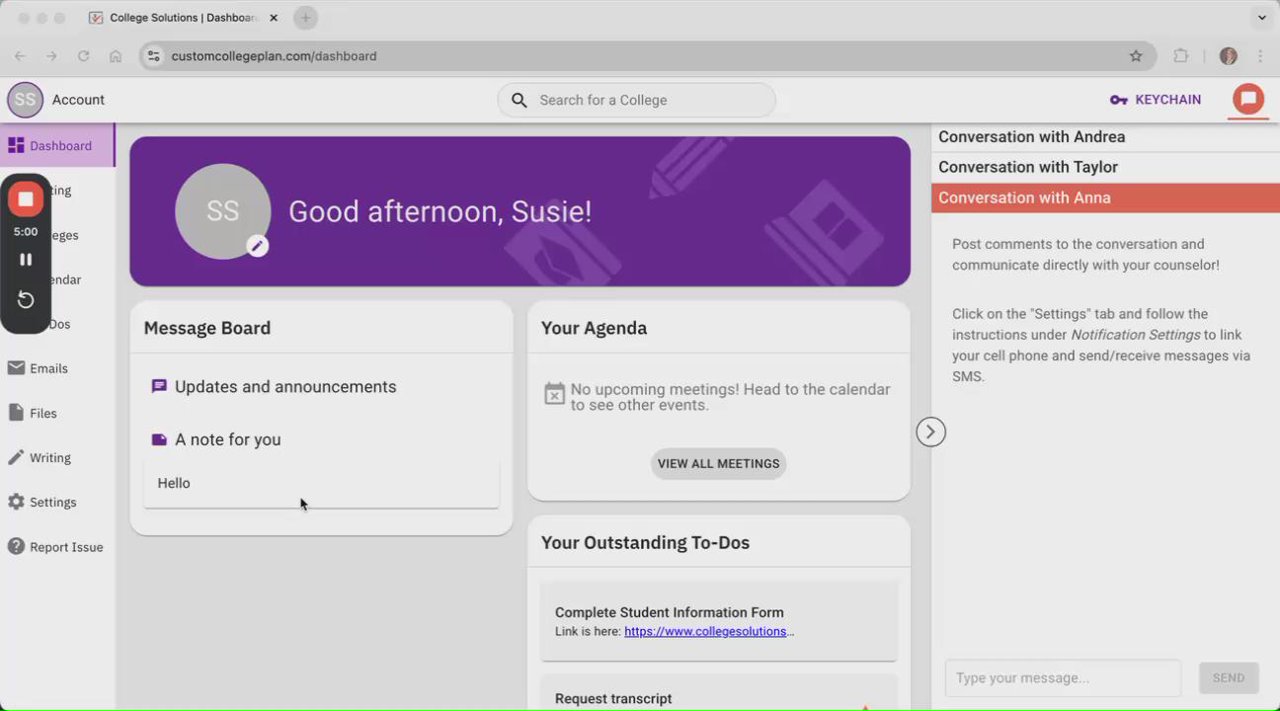Collapse the chat panel with the arrow

coord(931,432)
